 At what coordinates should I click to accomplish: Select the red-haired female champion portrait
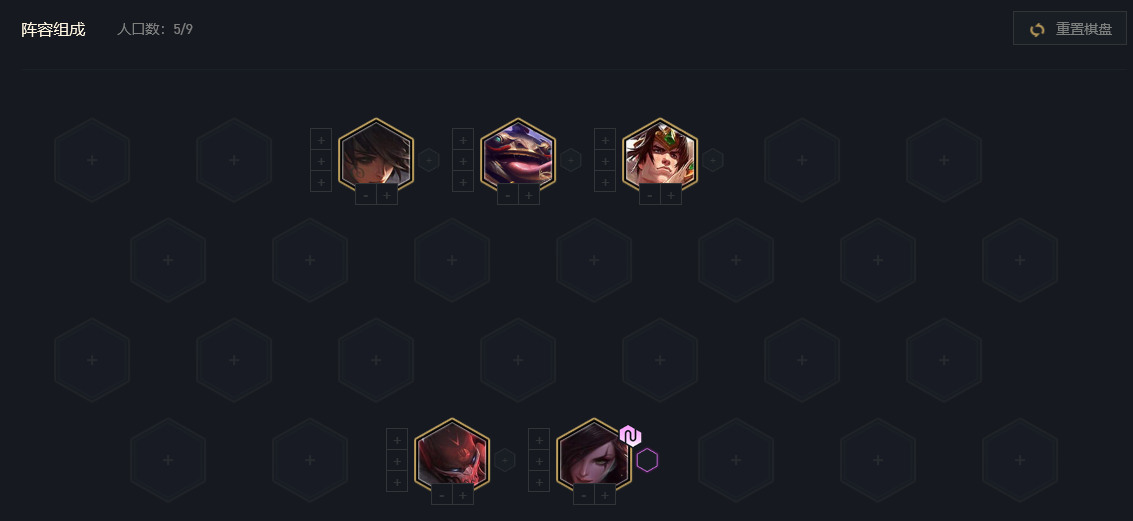[x=594, y=456]
